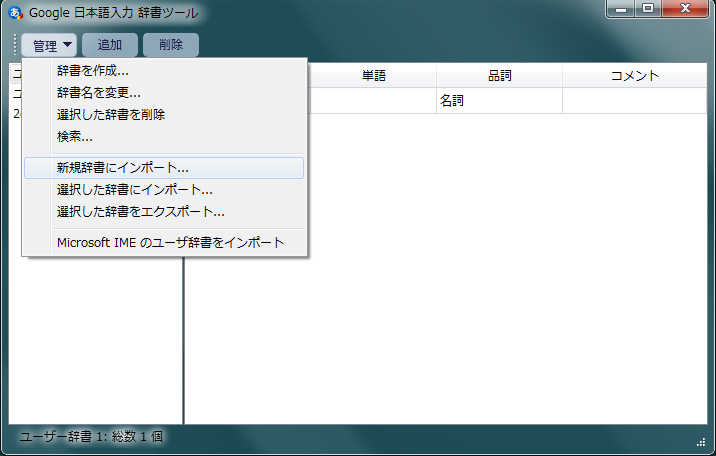Choose 新規辞書にインポート... menu item
Image resolution: width=716 pixels, height=456 pixels.
pyautogui.click(x=164, y=168)
